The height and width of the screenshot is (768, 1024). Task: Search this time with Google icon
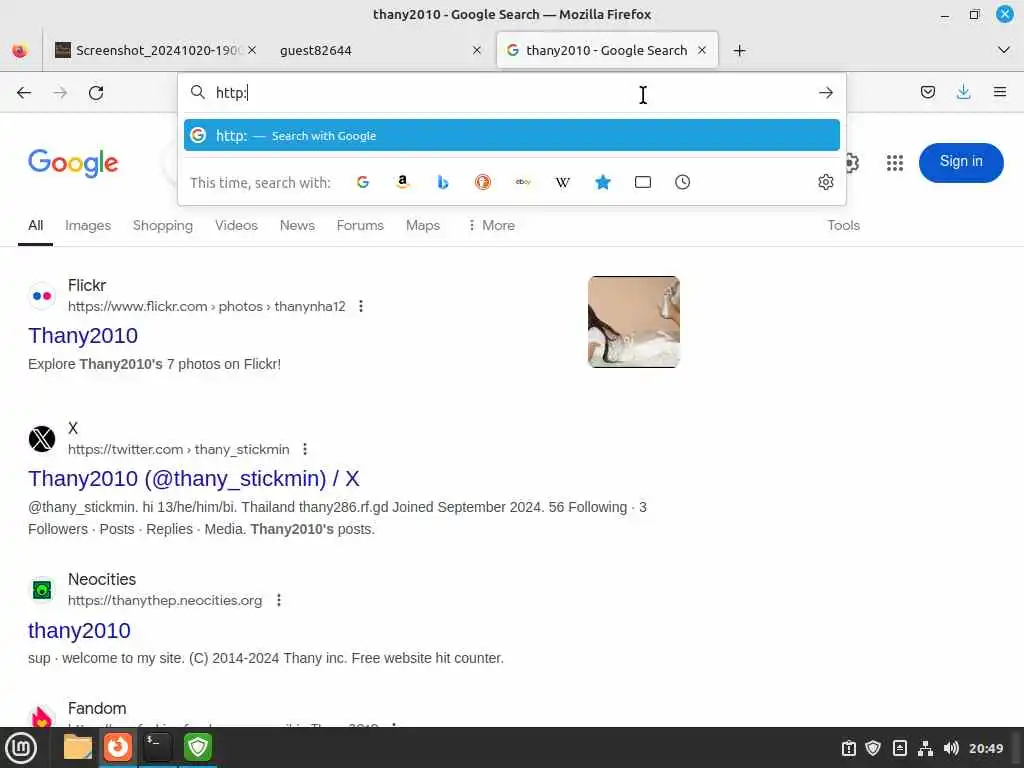pyautogui.click(x=363, y=182)
